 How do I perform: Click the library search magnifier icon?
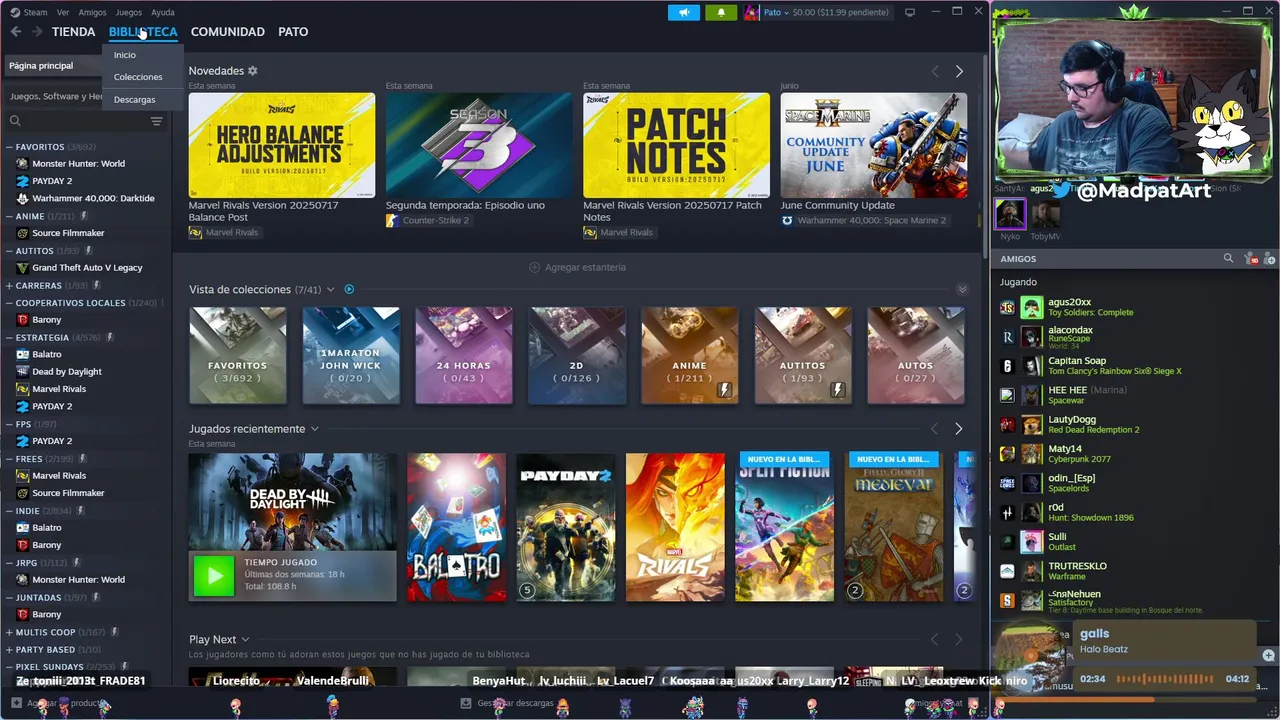pos(15,121)
